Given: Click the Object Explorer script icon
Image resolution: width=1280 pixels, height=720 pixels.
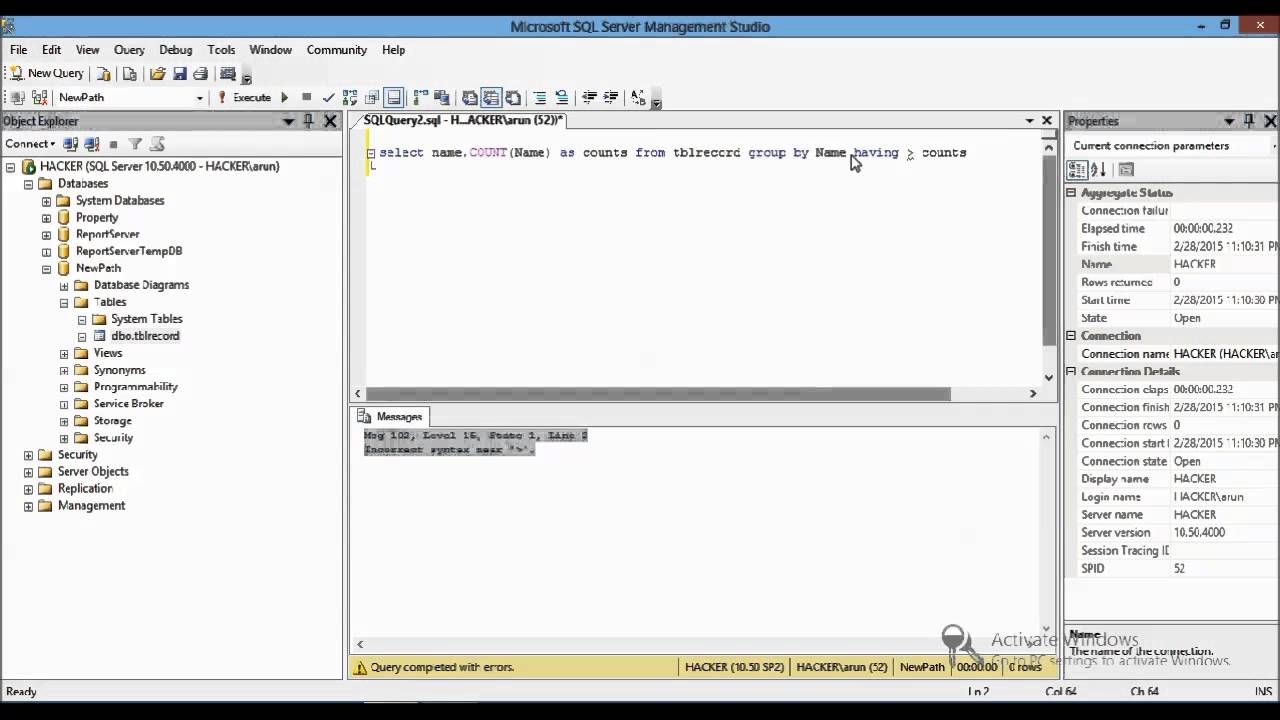Looking at the screenshot, I should pos(157,144).
